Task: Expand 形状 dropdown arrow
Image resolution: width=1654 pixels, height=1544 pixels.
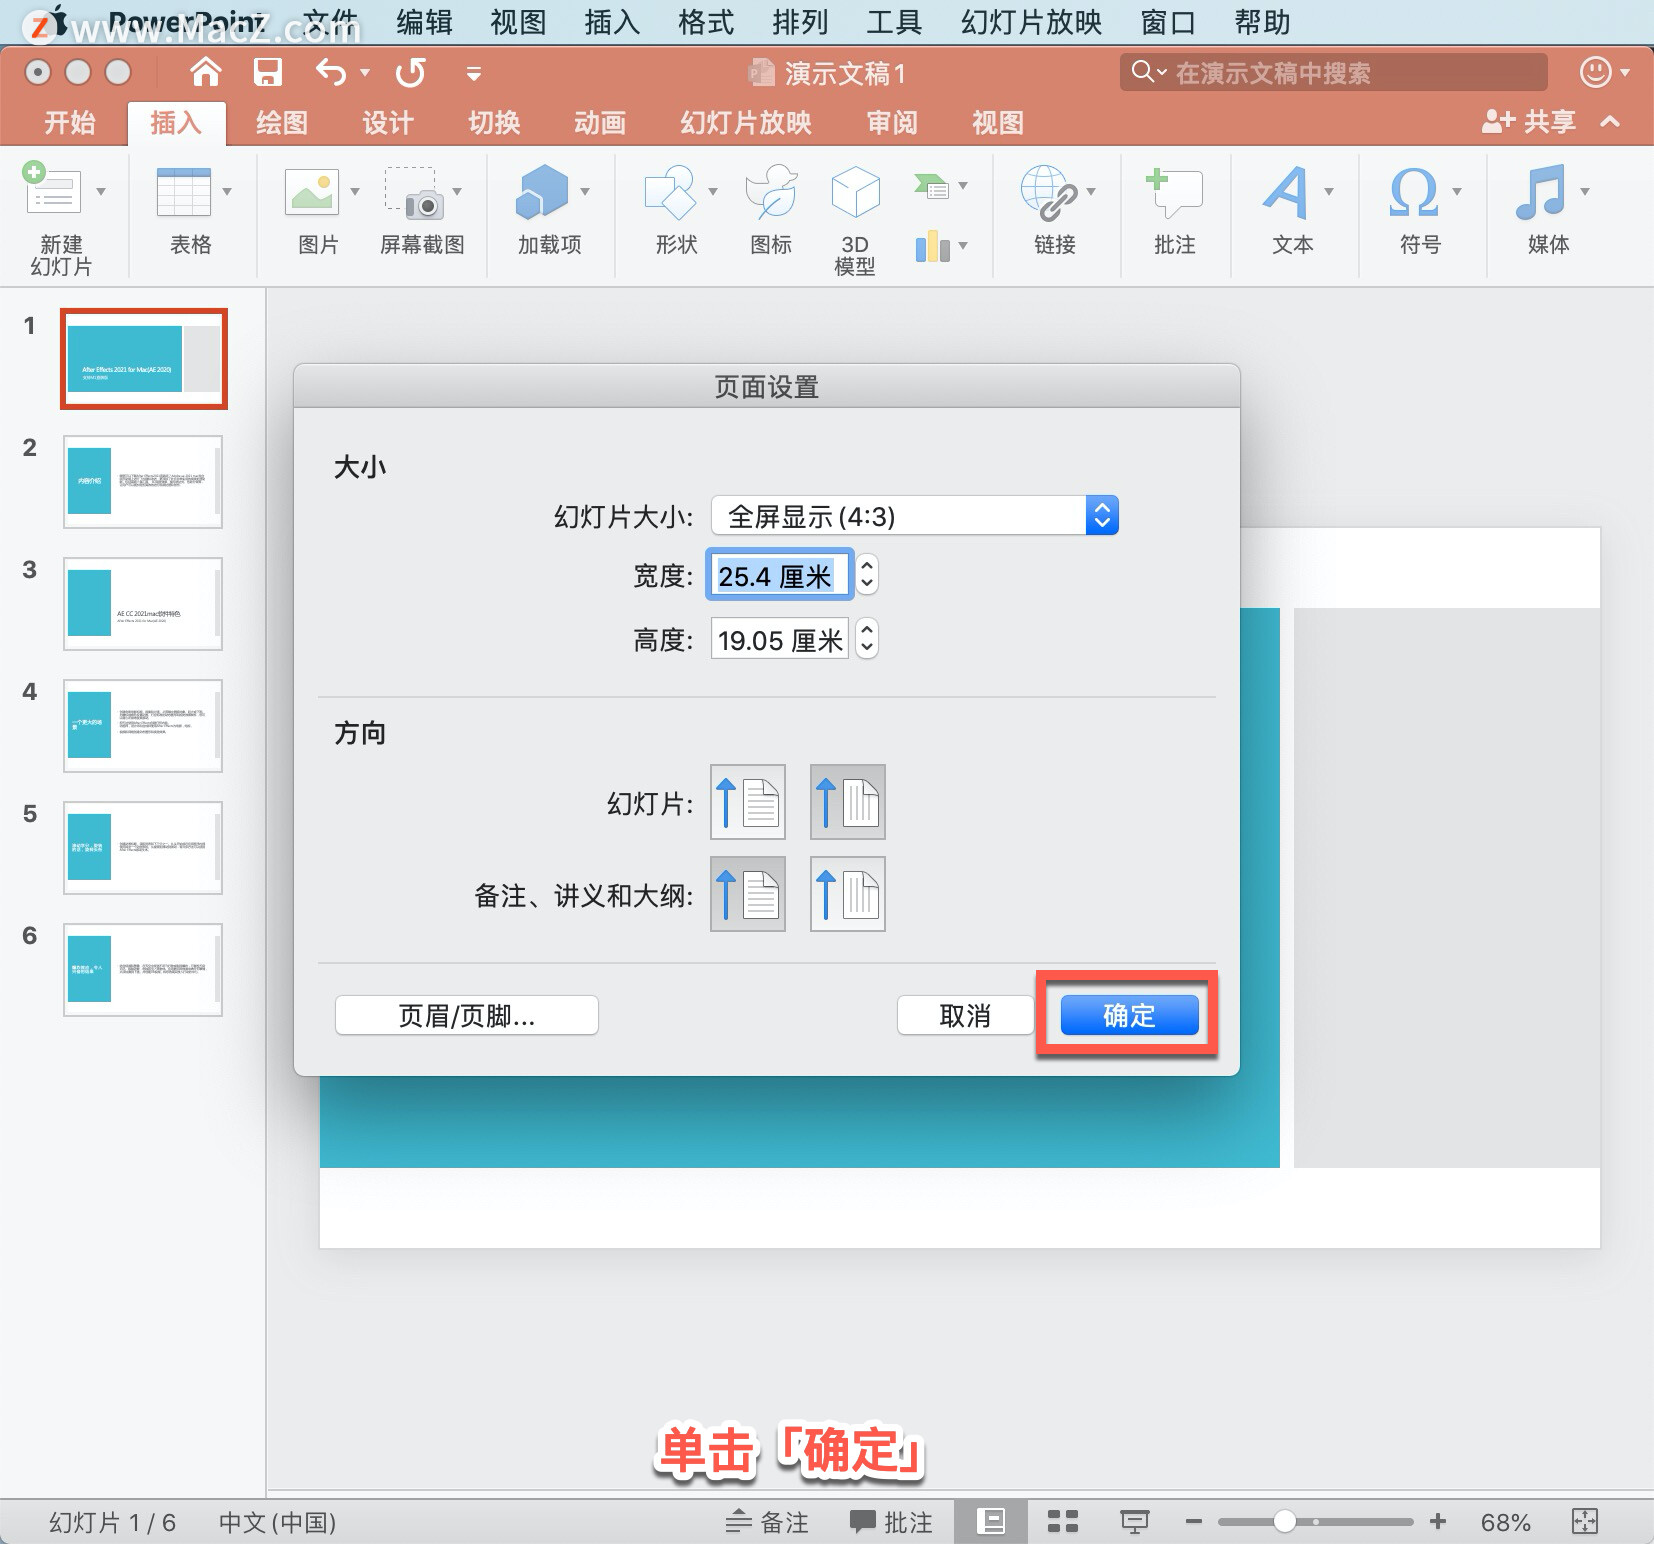Action: click(x=713, y=190)
